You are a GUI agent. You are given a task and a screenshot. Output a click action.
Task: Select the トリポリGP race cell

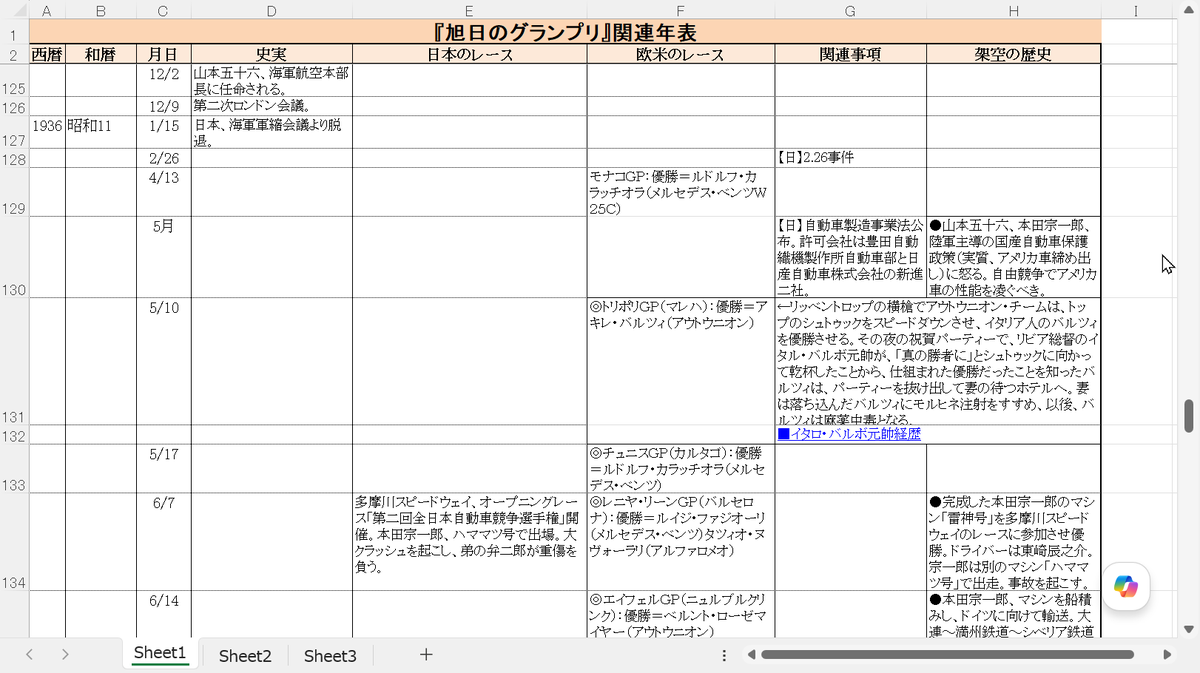[681, 361]
